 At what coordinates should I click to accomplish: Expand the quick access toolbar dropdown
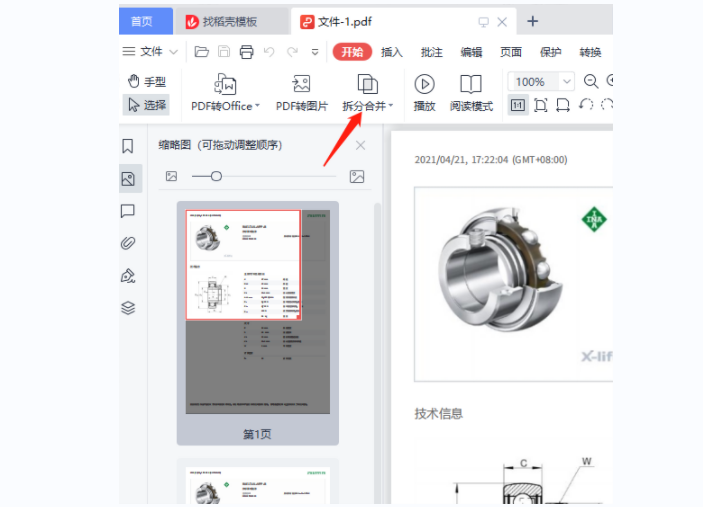pyautogui.click(x=315, y=52)
